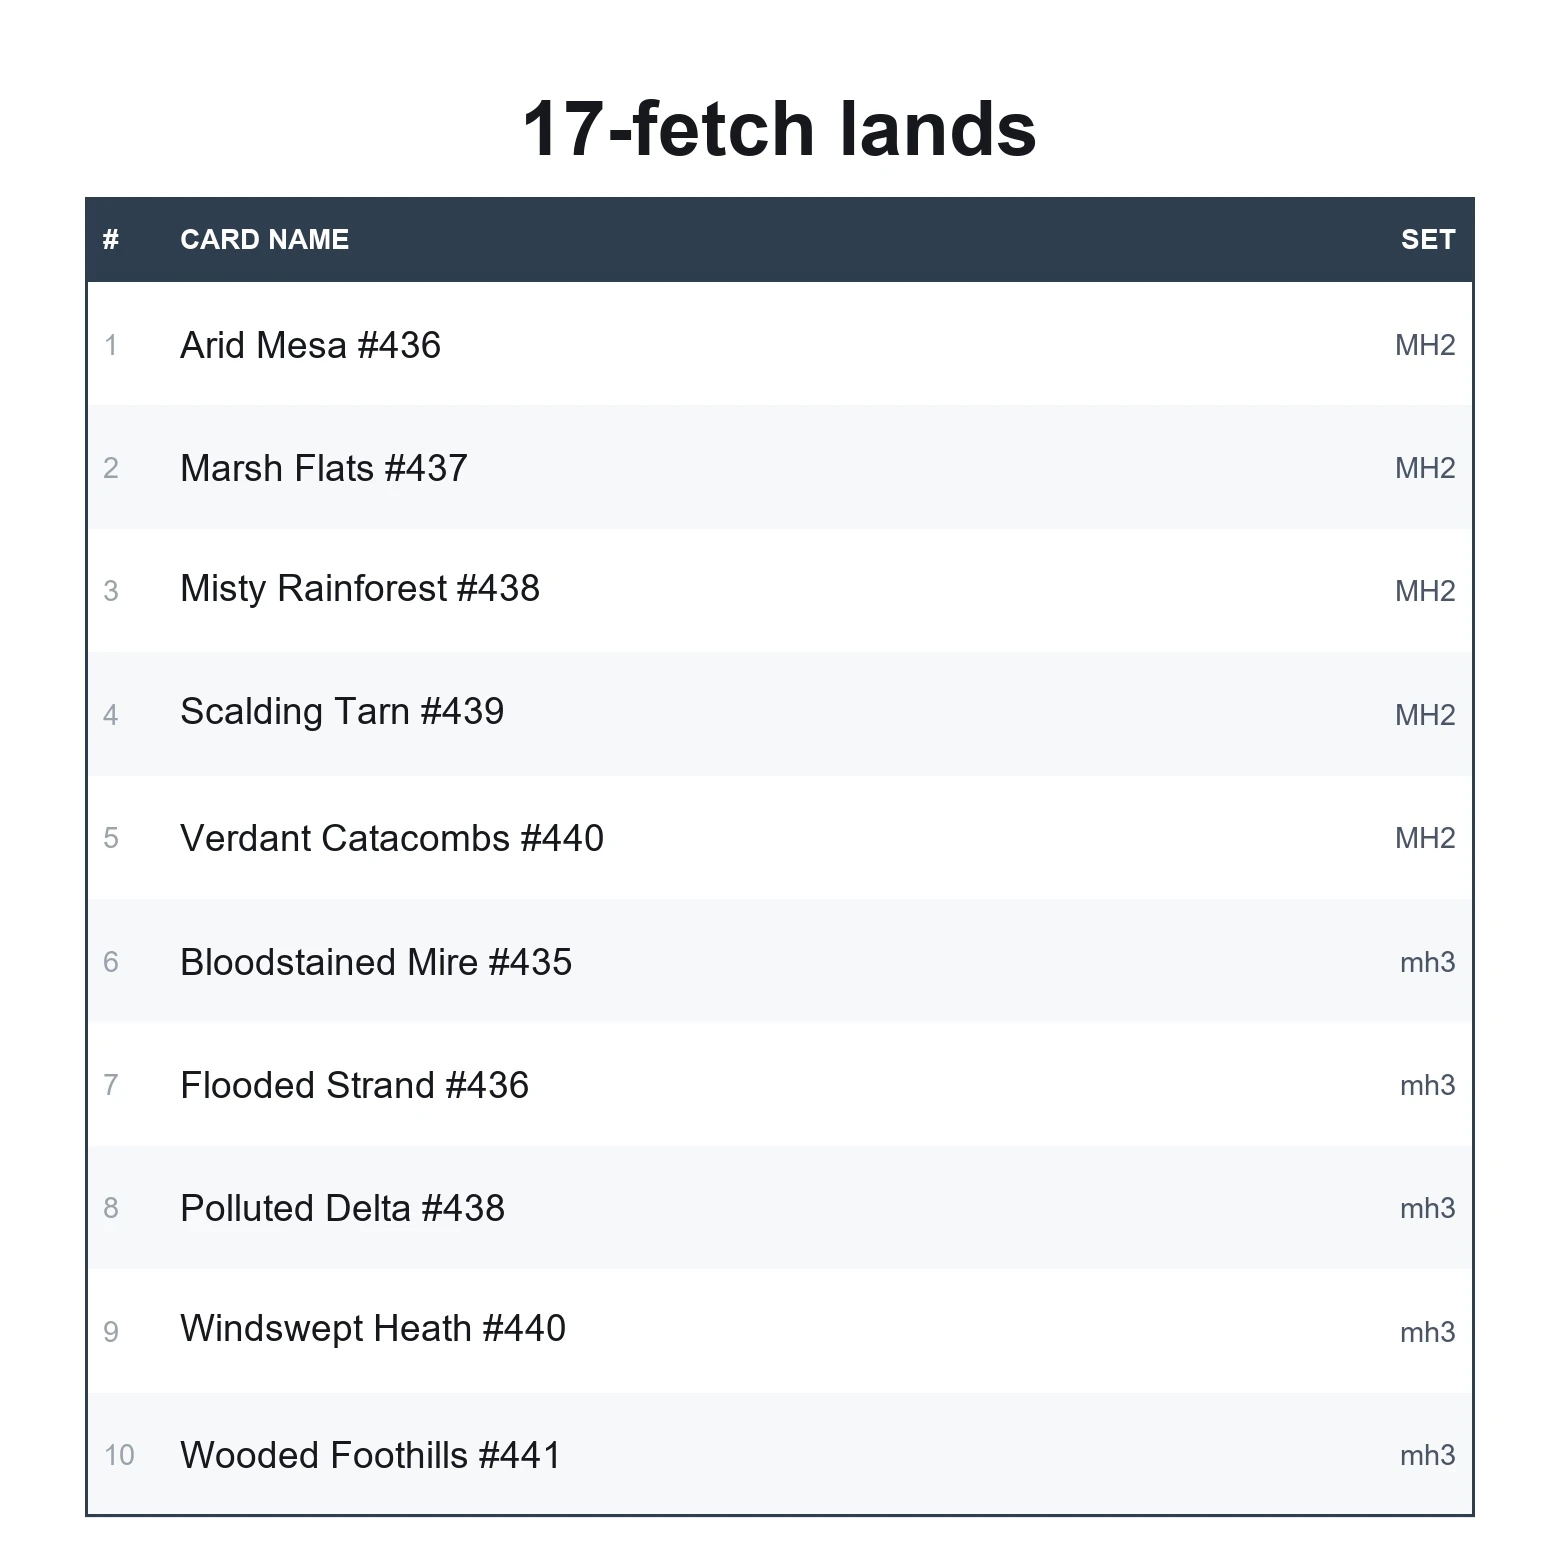Click the row number 10 cell

(x=119, y=1455)
